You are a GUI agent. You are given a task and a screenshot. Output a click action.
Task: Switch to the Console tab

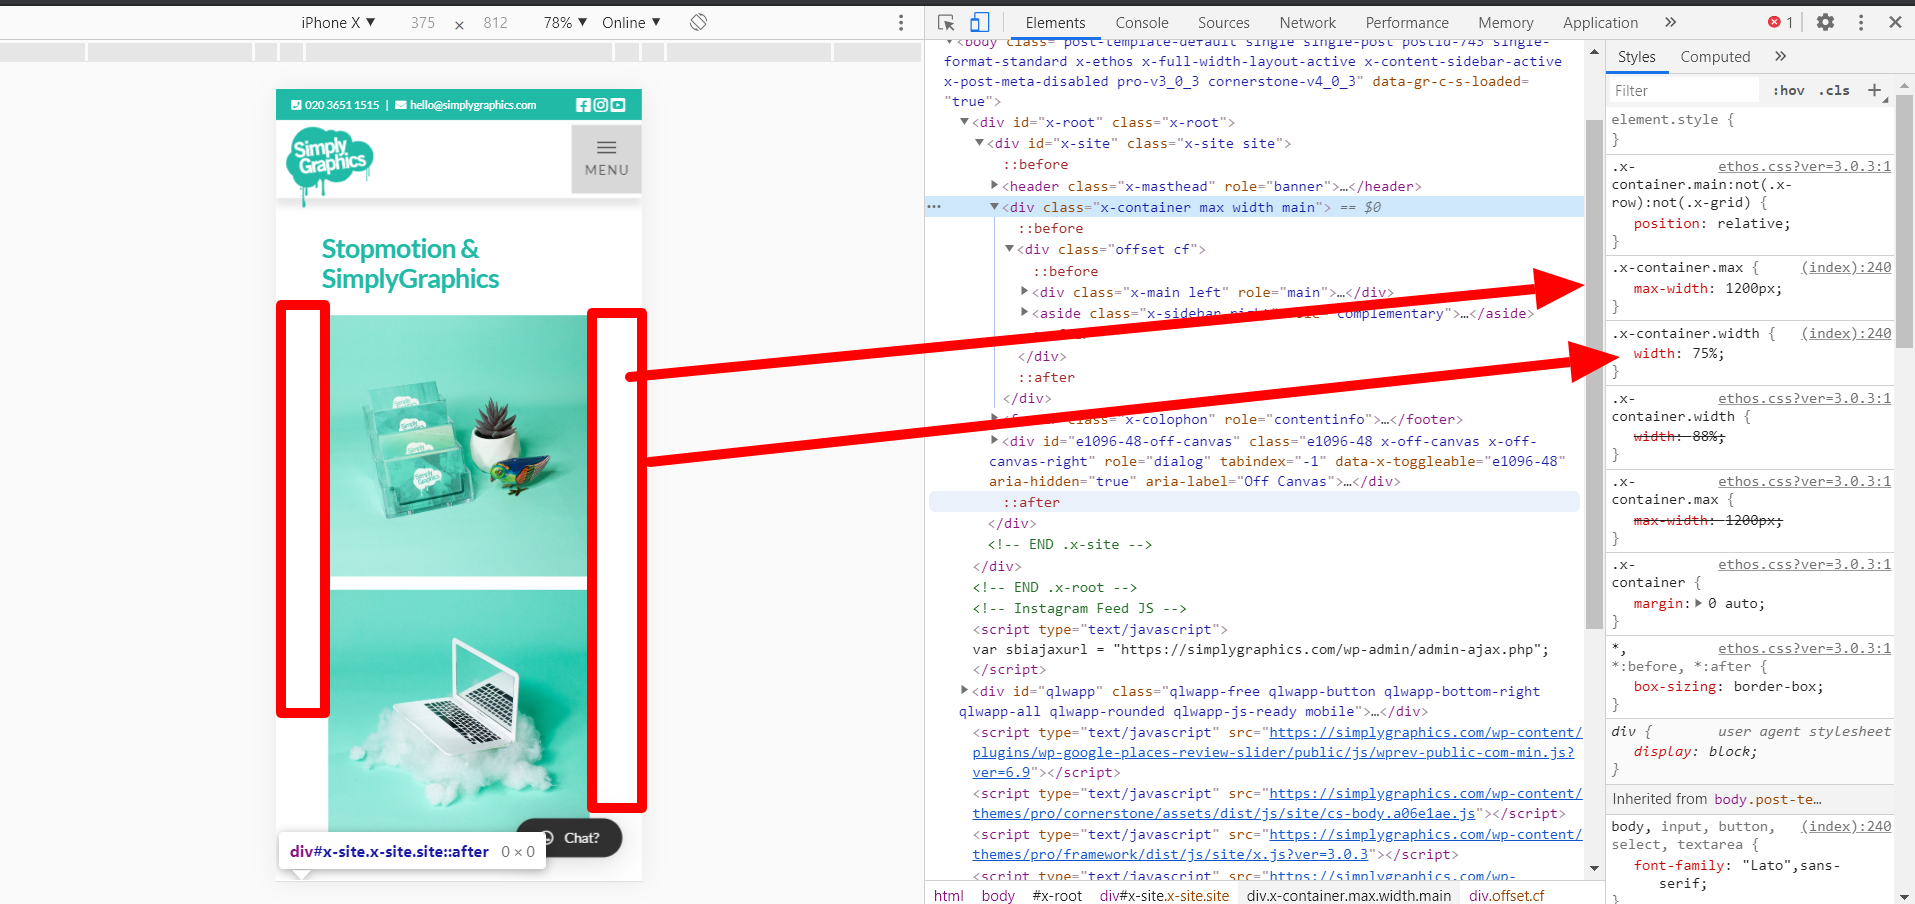click(1141, 22)
